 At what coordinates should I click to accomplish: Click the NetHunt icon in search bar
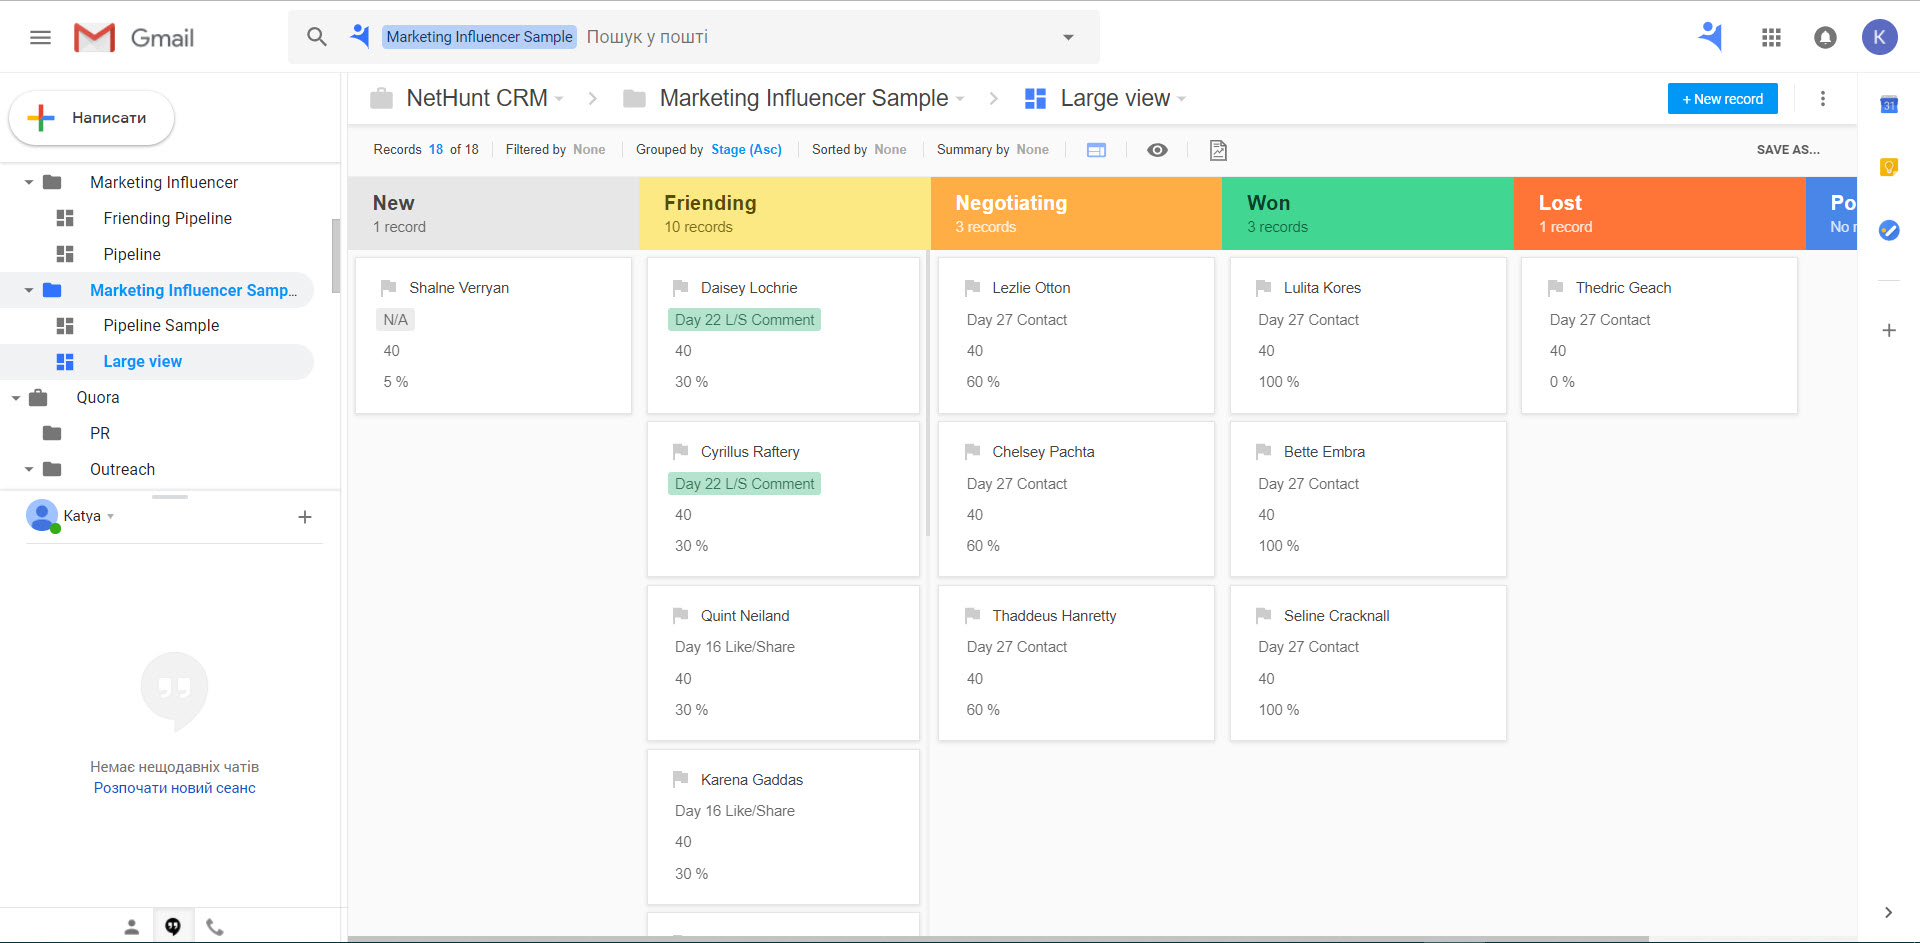pyautogui.click(x=359, y=36)
